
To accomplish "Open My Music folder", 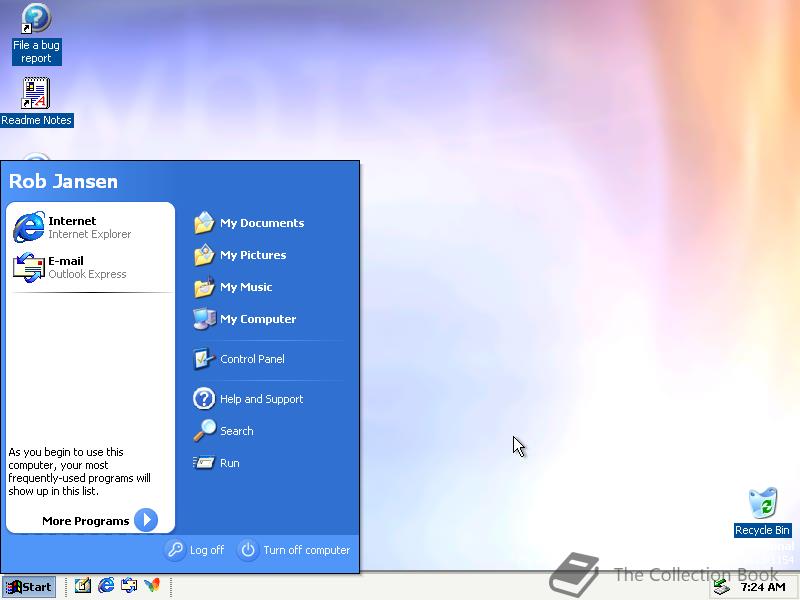I will point(233,287).
